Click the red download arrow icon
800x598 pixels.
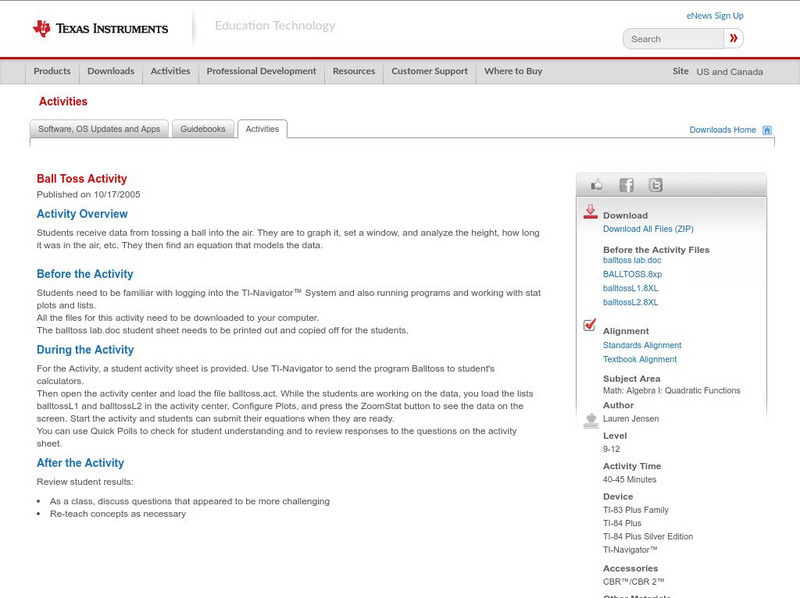point(590,212)
